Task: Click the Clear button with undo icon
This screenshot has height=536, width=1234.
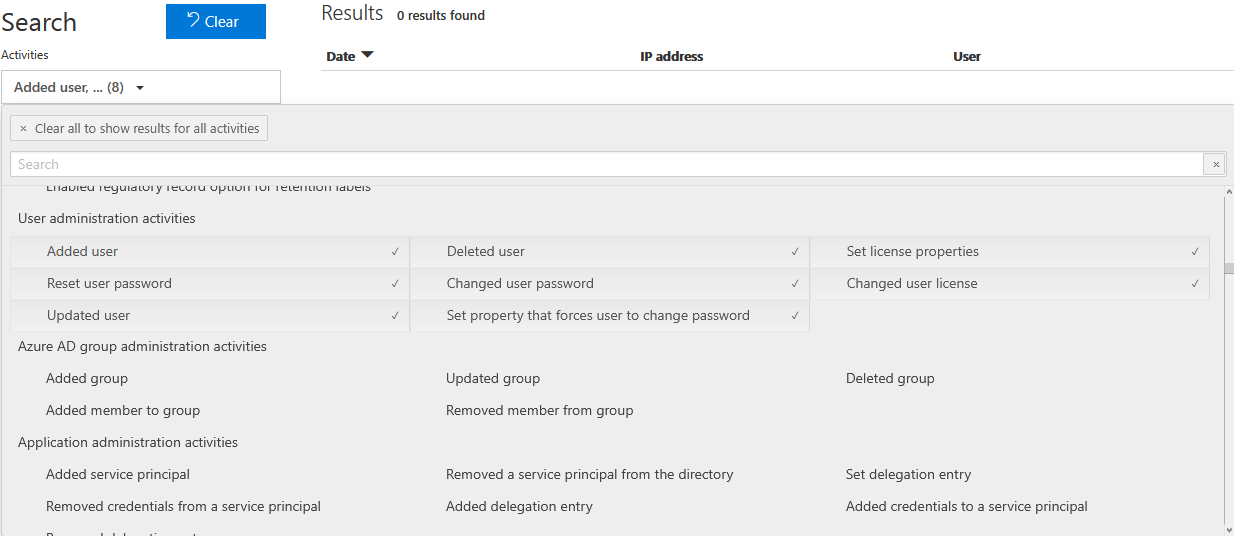Action: (x=215, y=21)
